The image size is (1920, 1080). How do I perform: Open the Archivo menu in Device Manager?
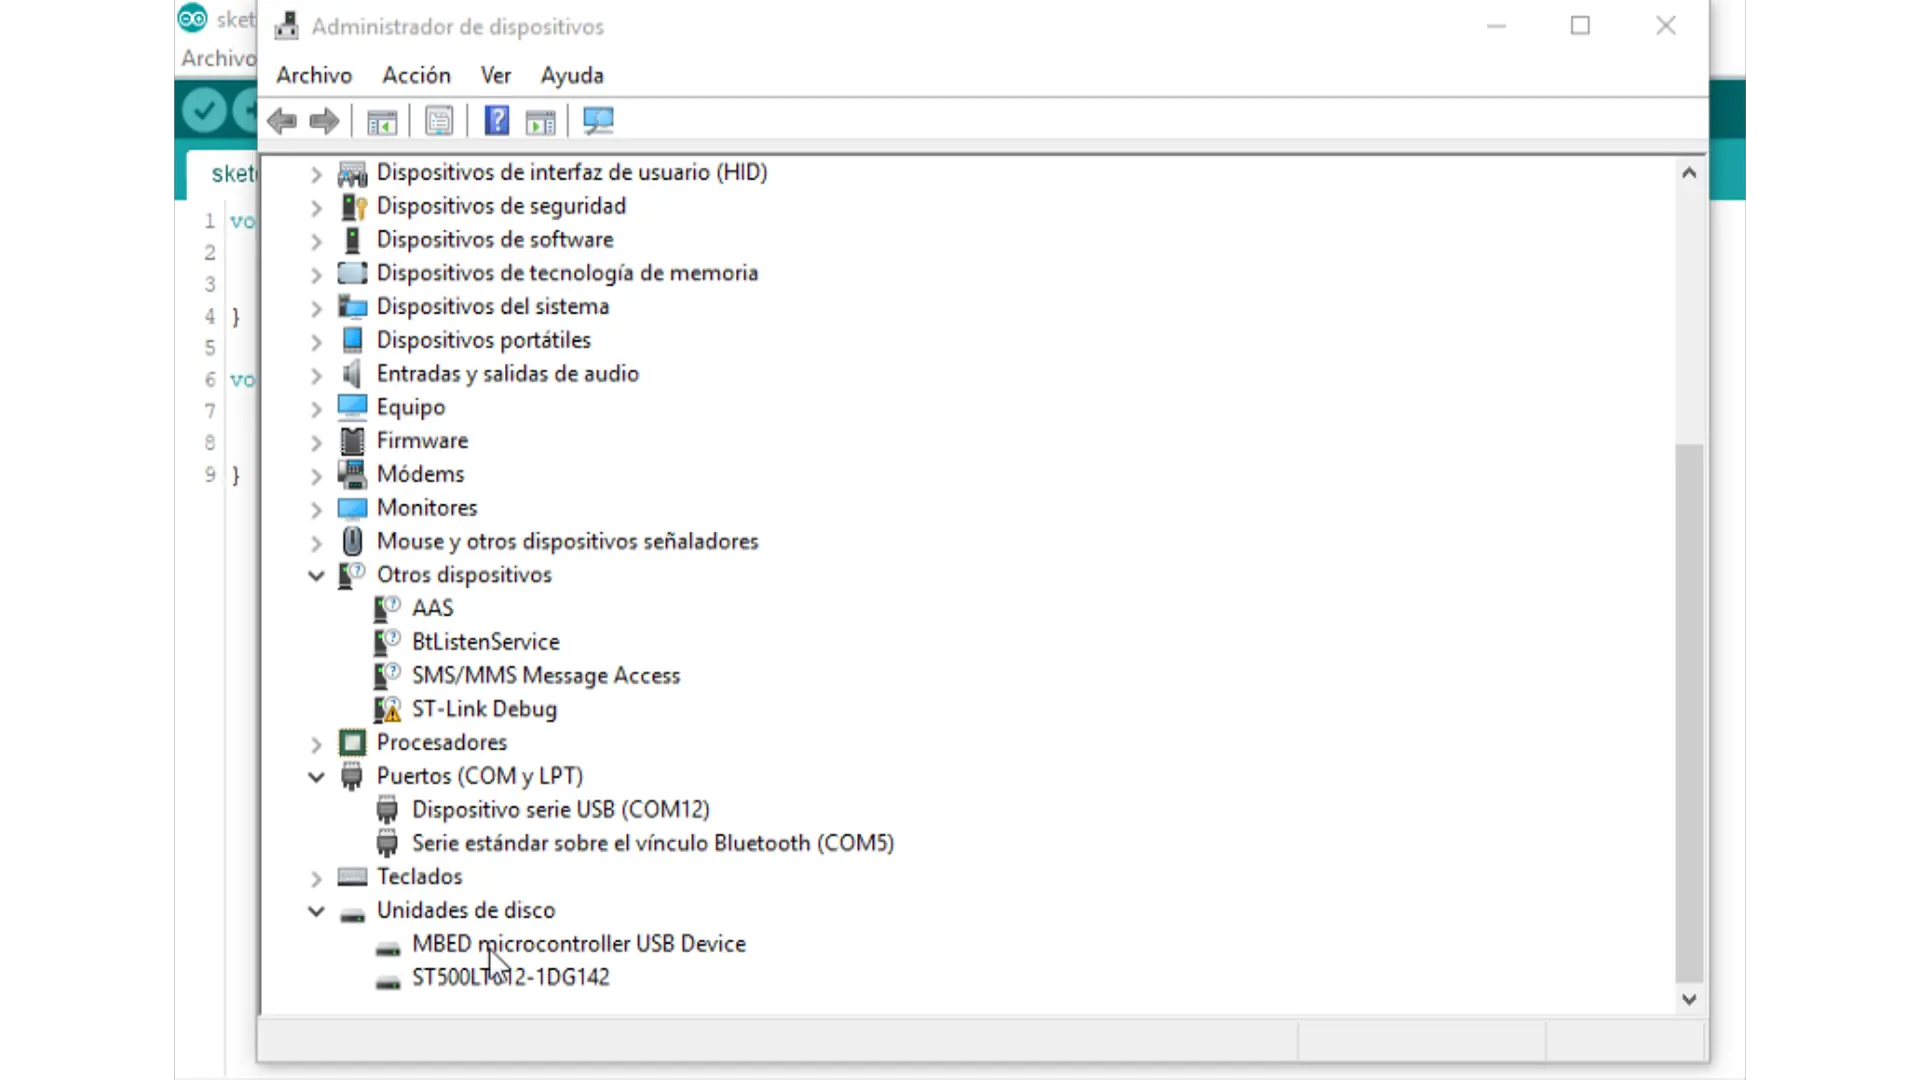pyautogui.click(x=314, y=75)
